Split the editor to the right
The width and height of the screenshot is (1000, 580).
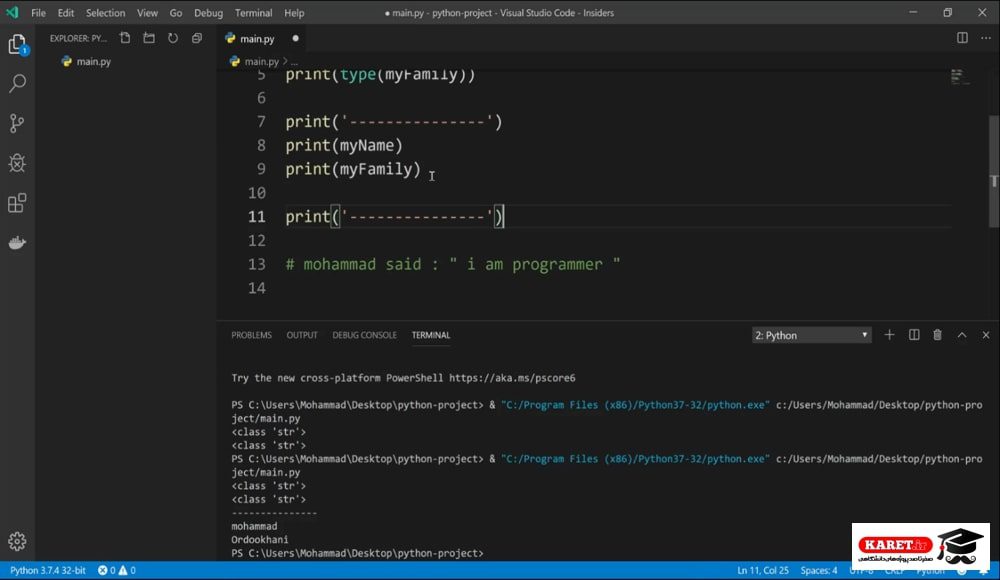coord(962,38)
